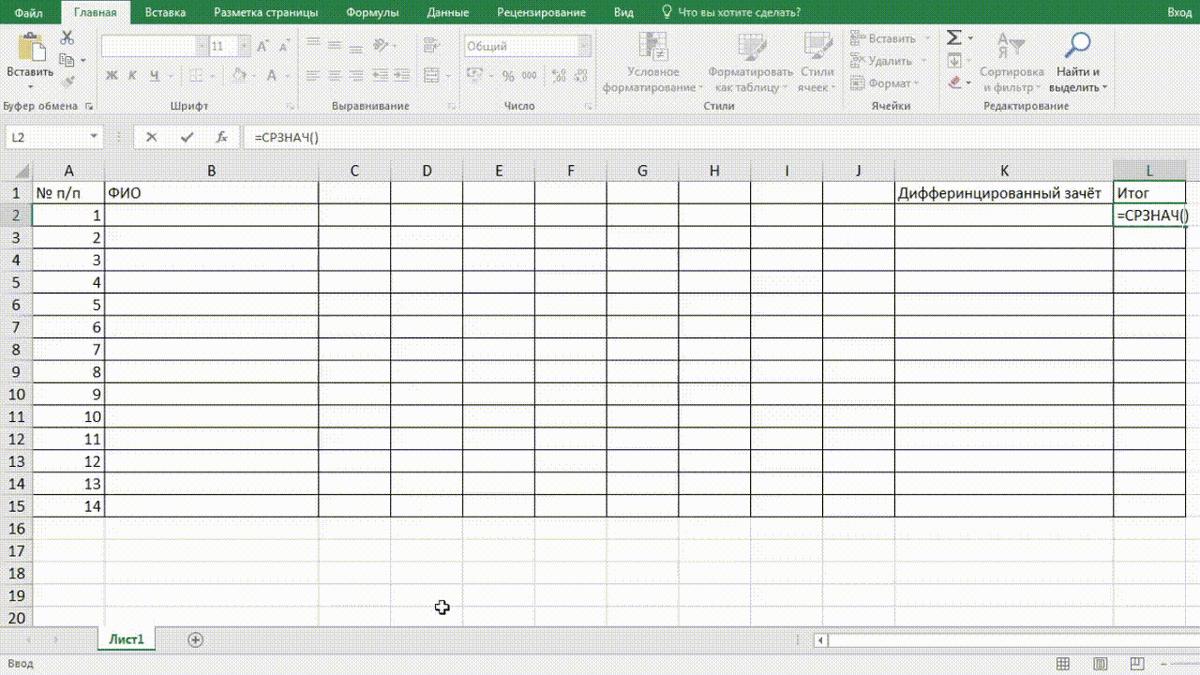Open Найти и выделить dropdown

point(1078,62)
